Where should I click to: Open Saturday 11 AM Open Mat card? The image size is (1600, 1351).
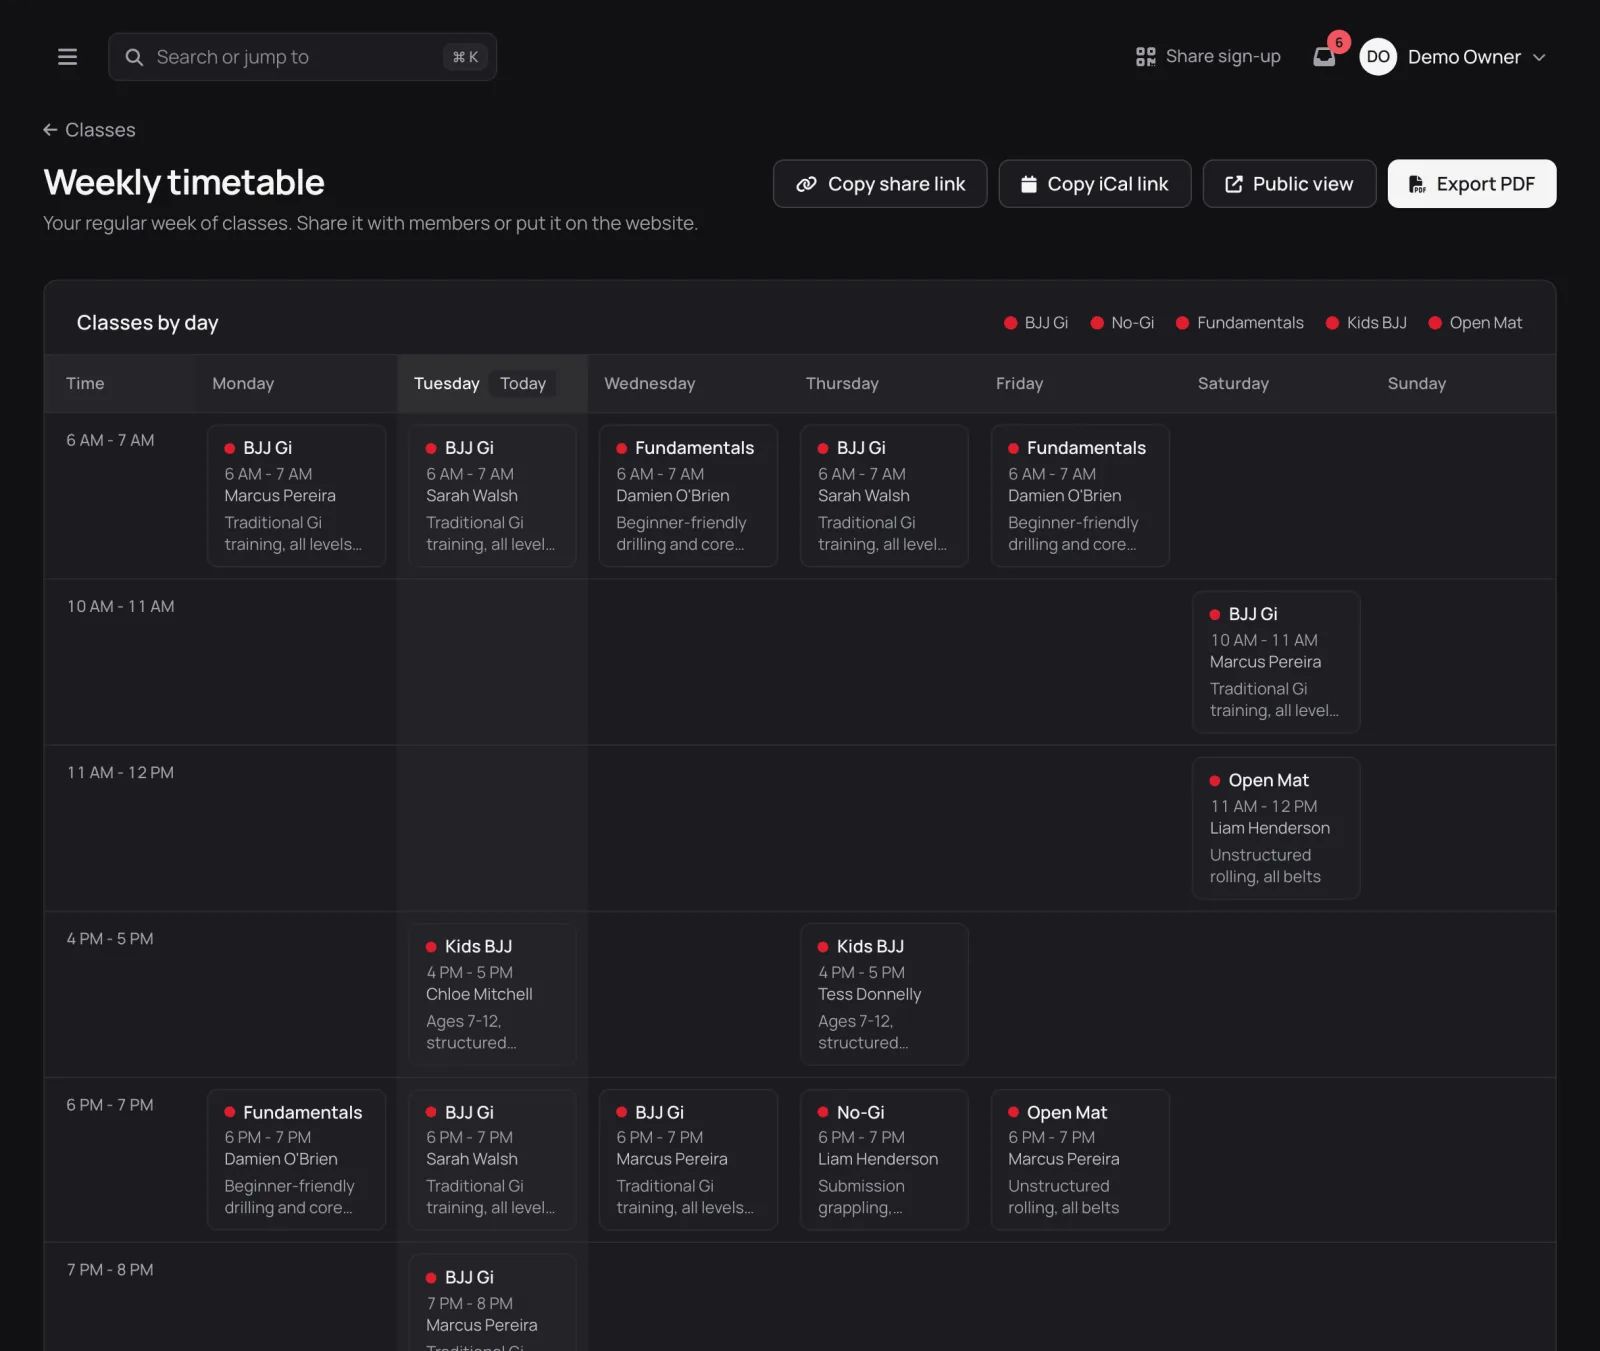1276,828
